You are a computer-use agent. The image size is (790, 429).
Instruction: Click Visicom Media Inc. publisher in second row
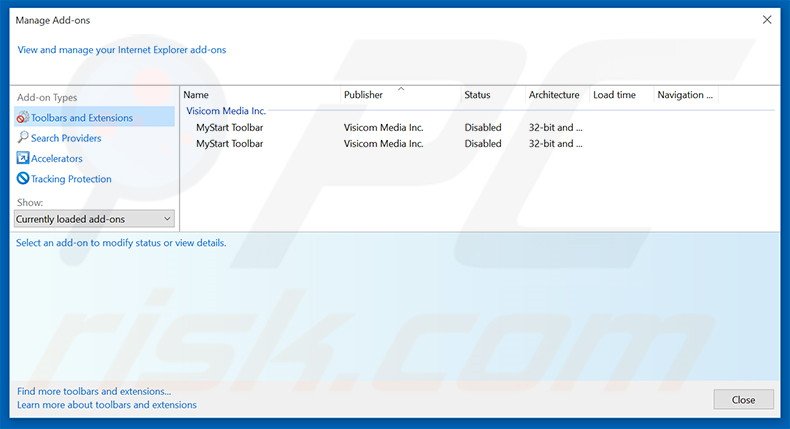[383, 144]
